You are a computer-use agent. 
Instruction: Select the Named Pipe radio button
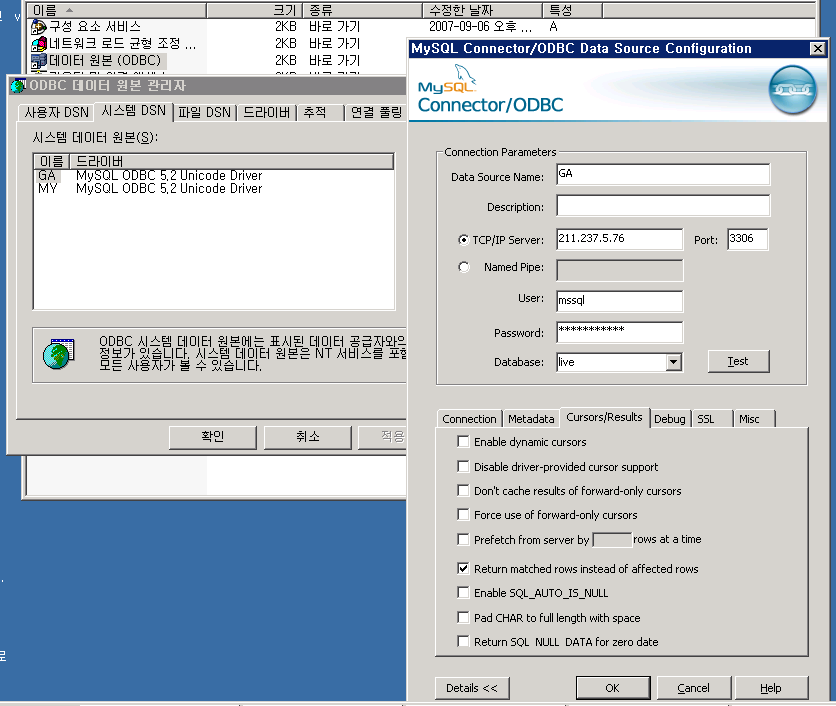coord(464,267)
